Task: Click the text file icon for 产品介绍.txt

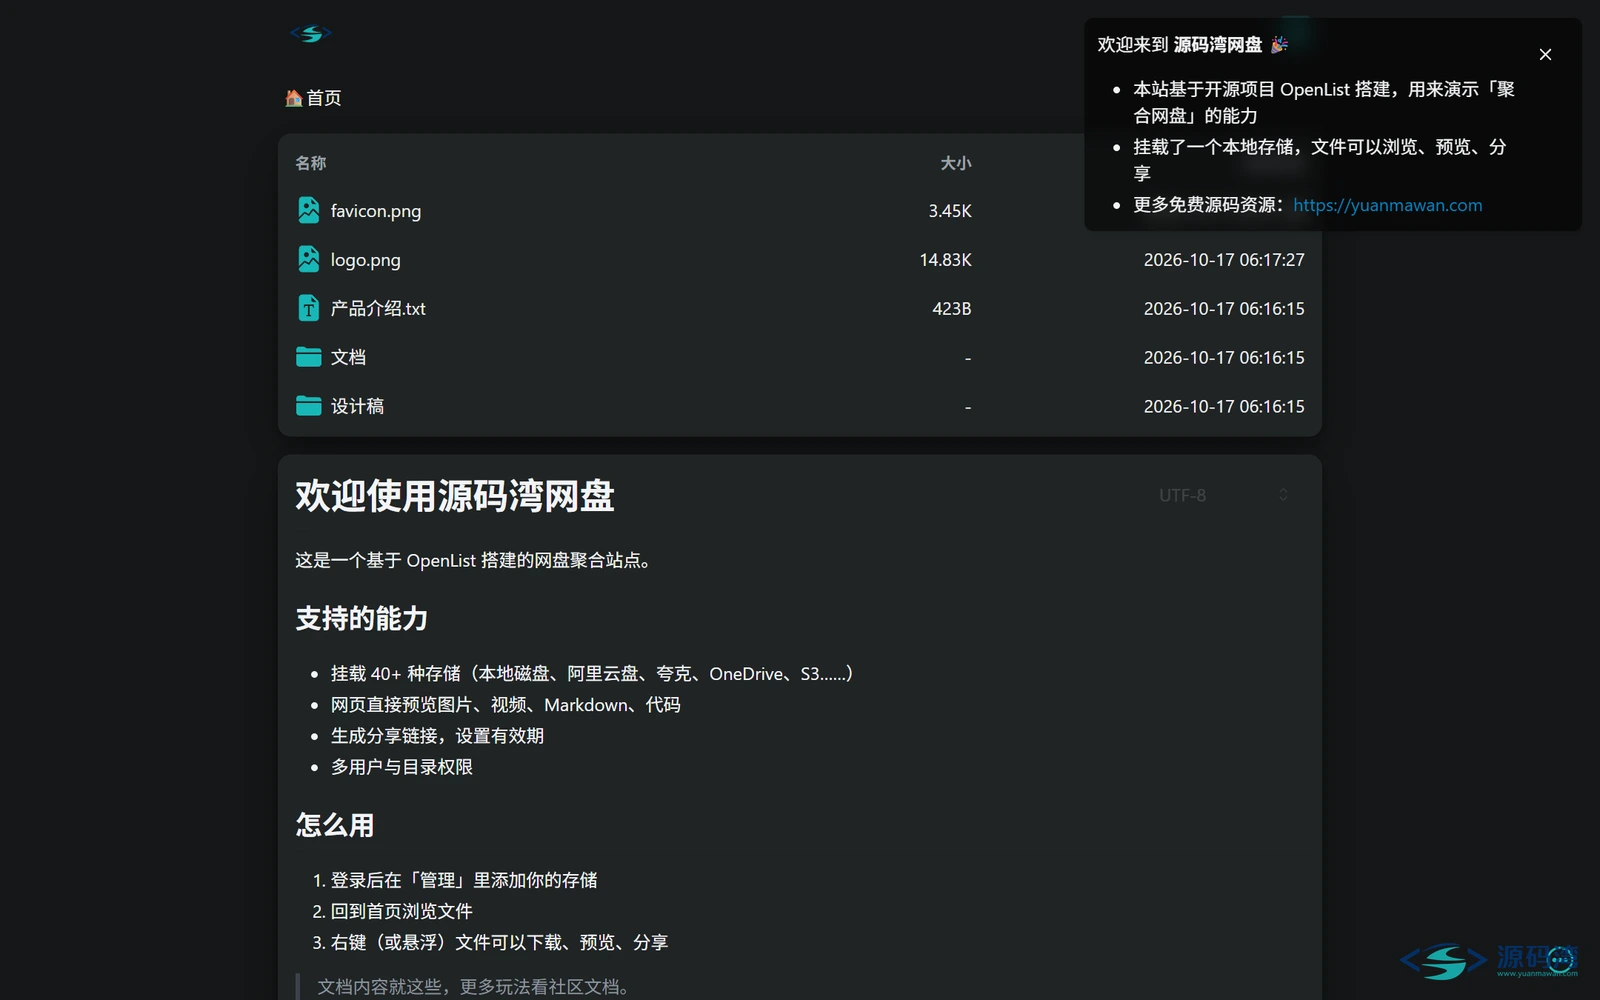Action: (309, 308)
